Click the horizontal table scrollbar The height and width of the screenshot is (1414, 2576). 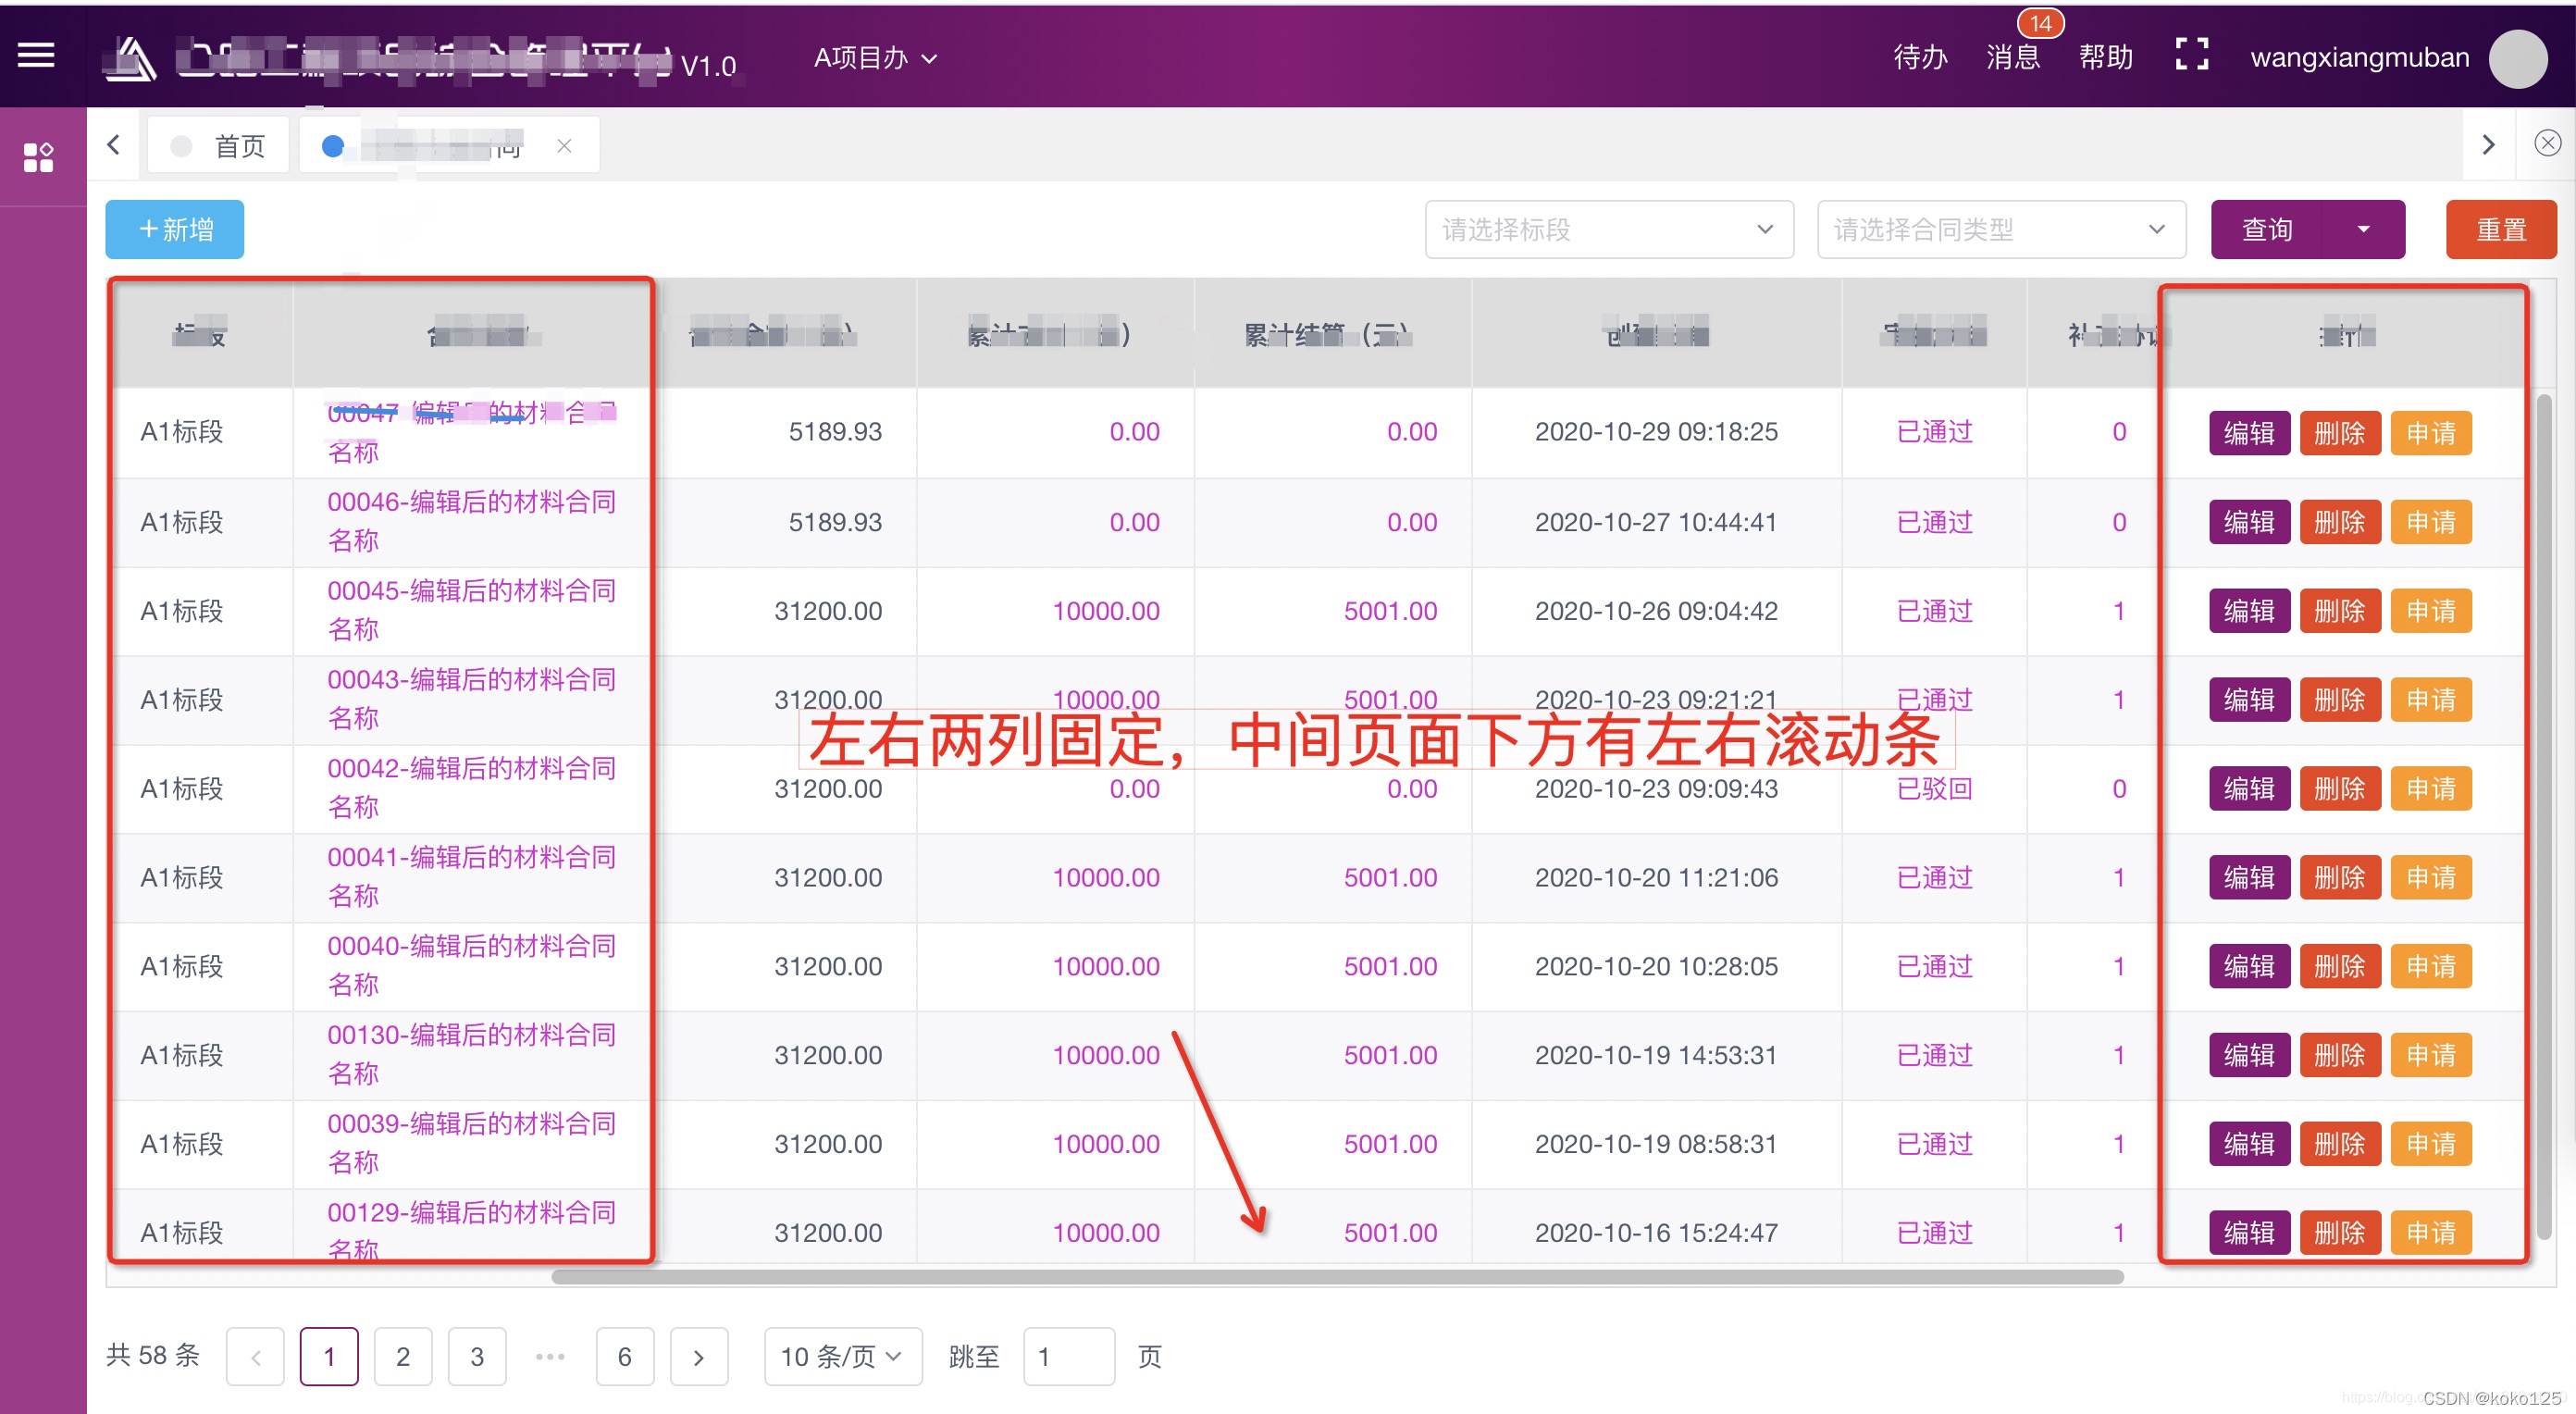[1336, 1276]
